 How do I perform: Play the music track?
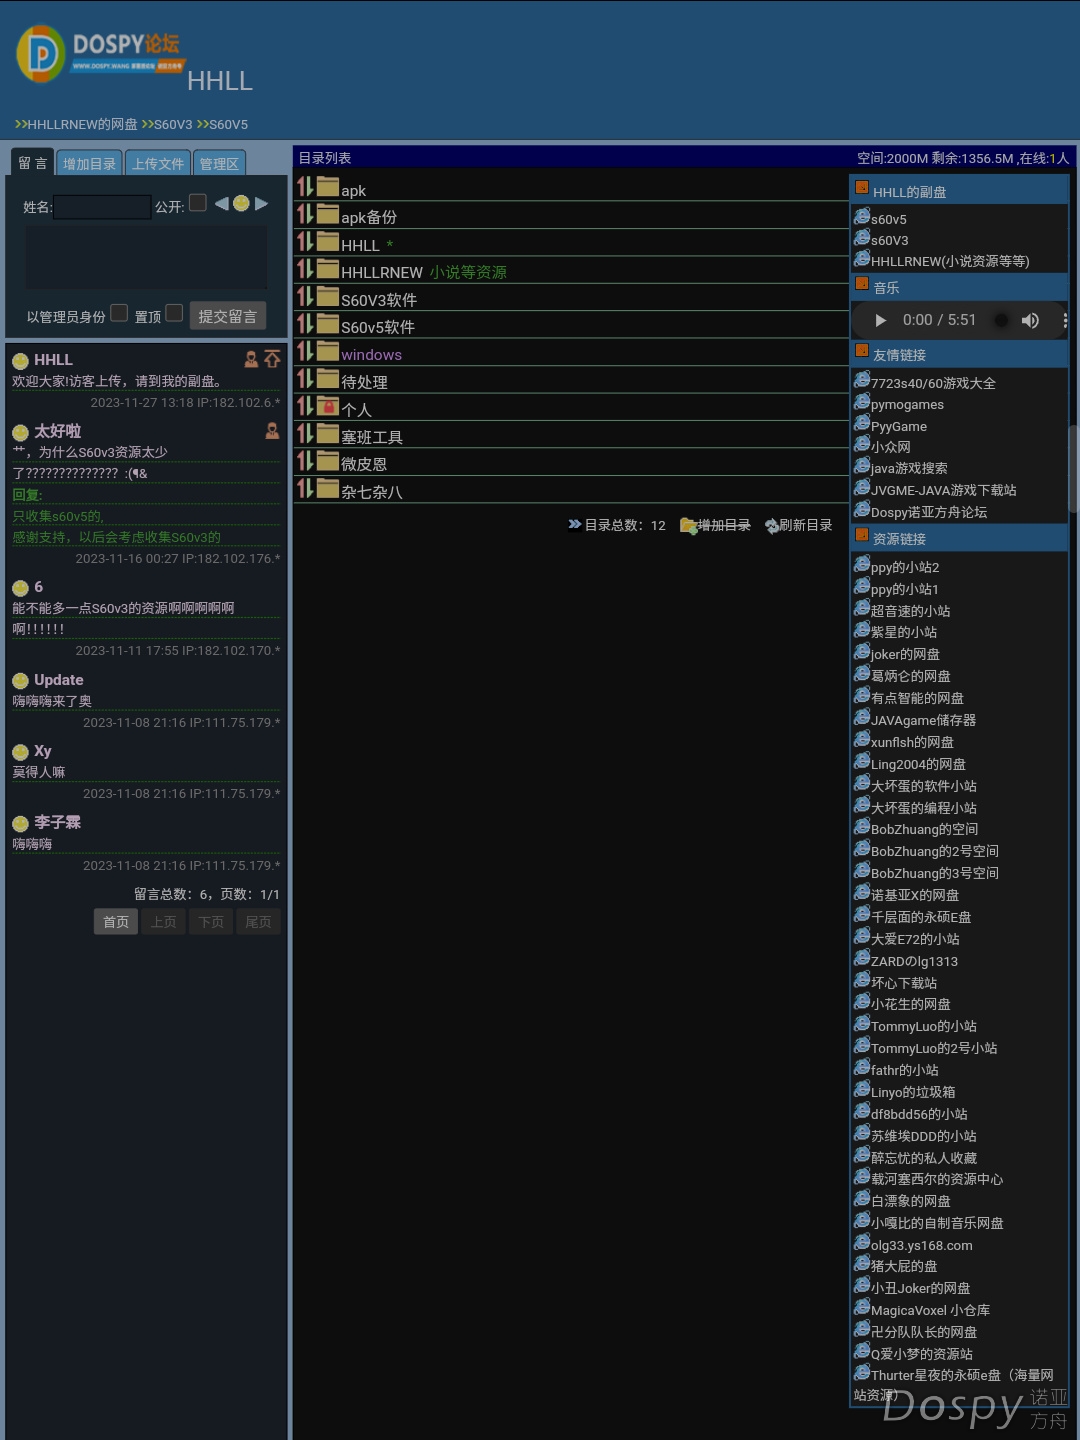[880, 320]
